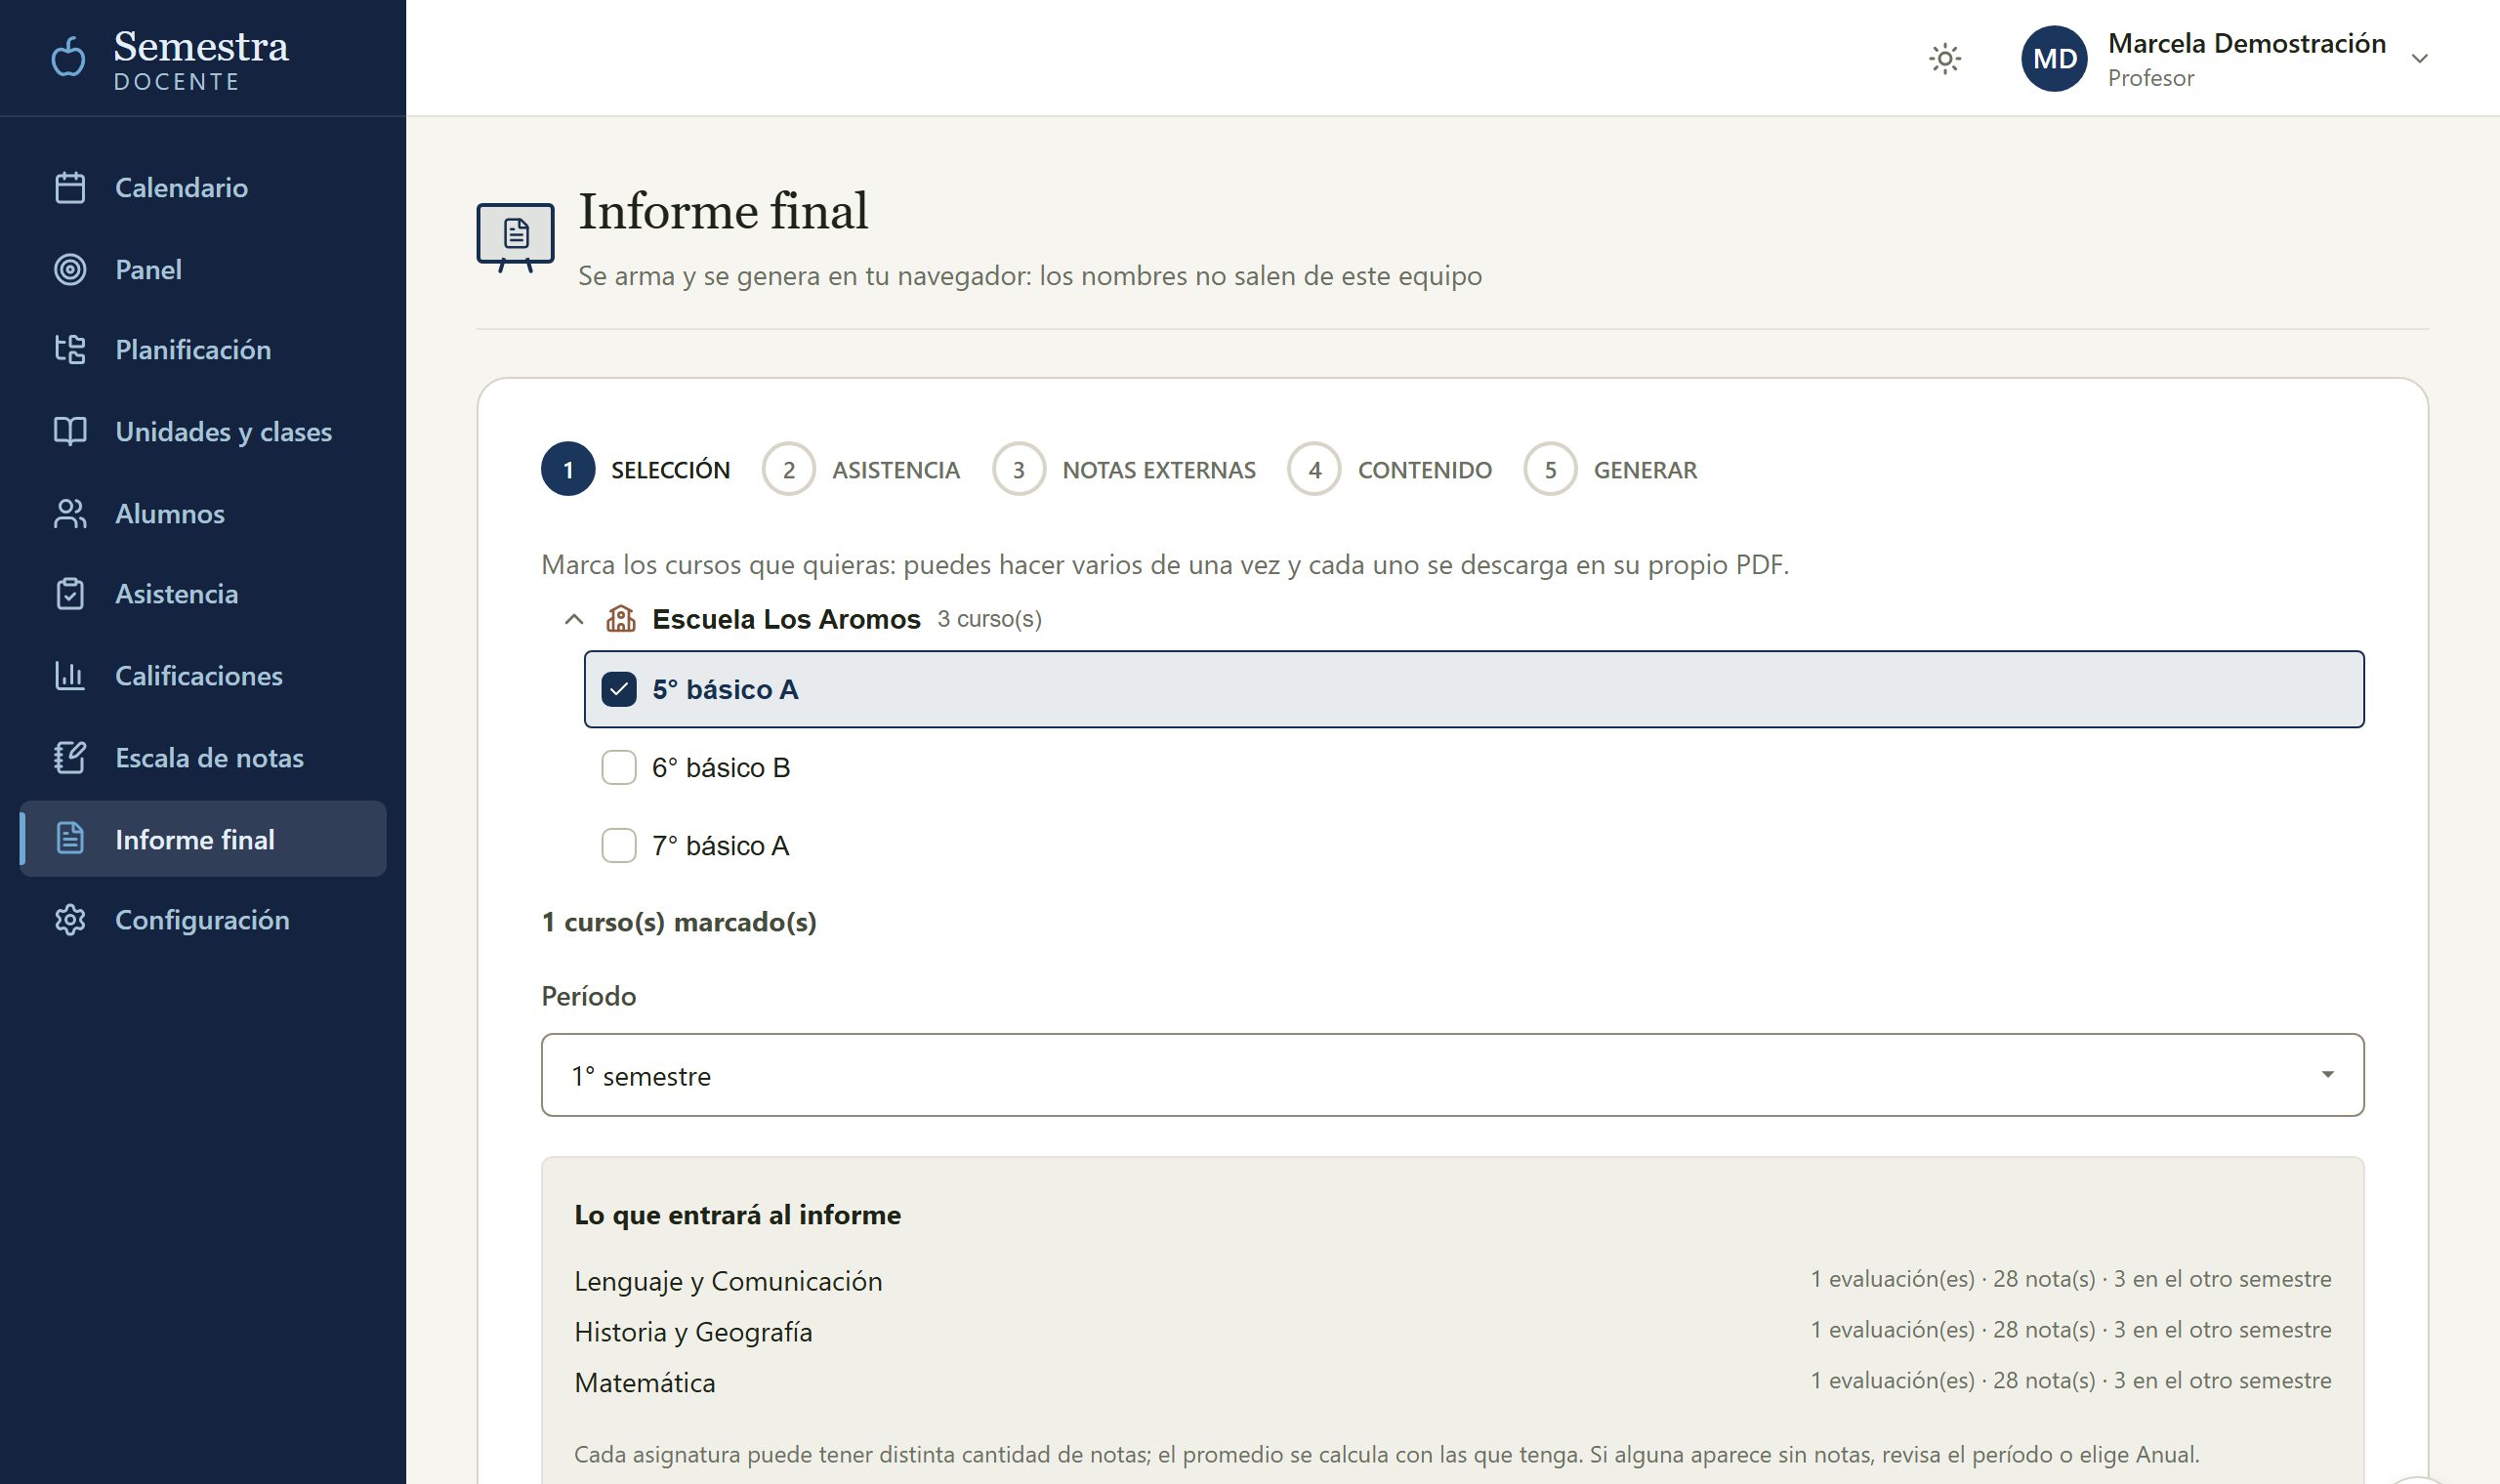Click the Semestra apple logo icon
Image resolution: width=2500 pixels, height=1484 pixels.
(68, 57)
